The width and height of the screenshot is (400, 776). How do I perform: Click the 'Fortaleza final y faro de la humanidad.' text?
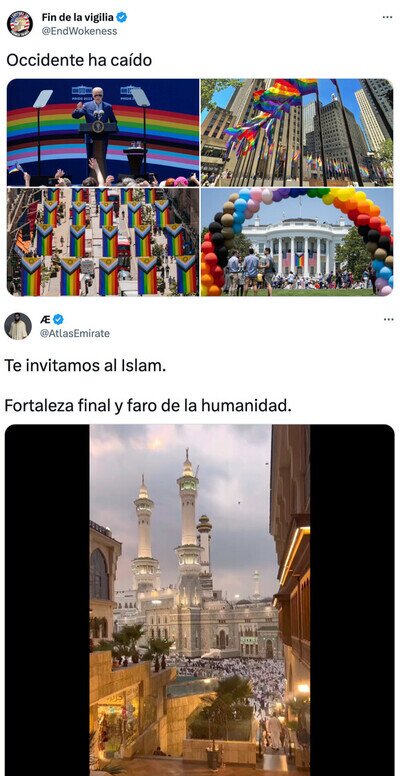click(x=148, y=406)
